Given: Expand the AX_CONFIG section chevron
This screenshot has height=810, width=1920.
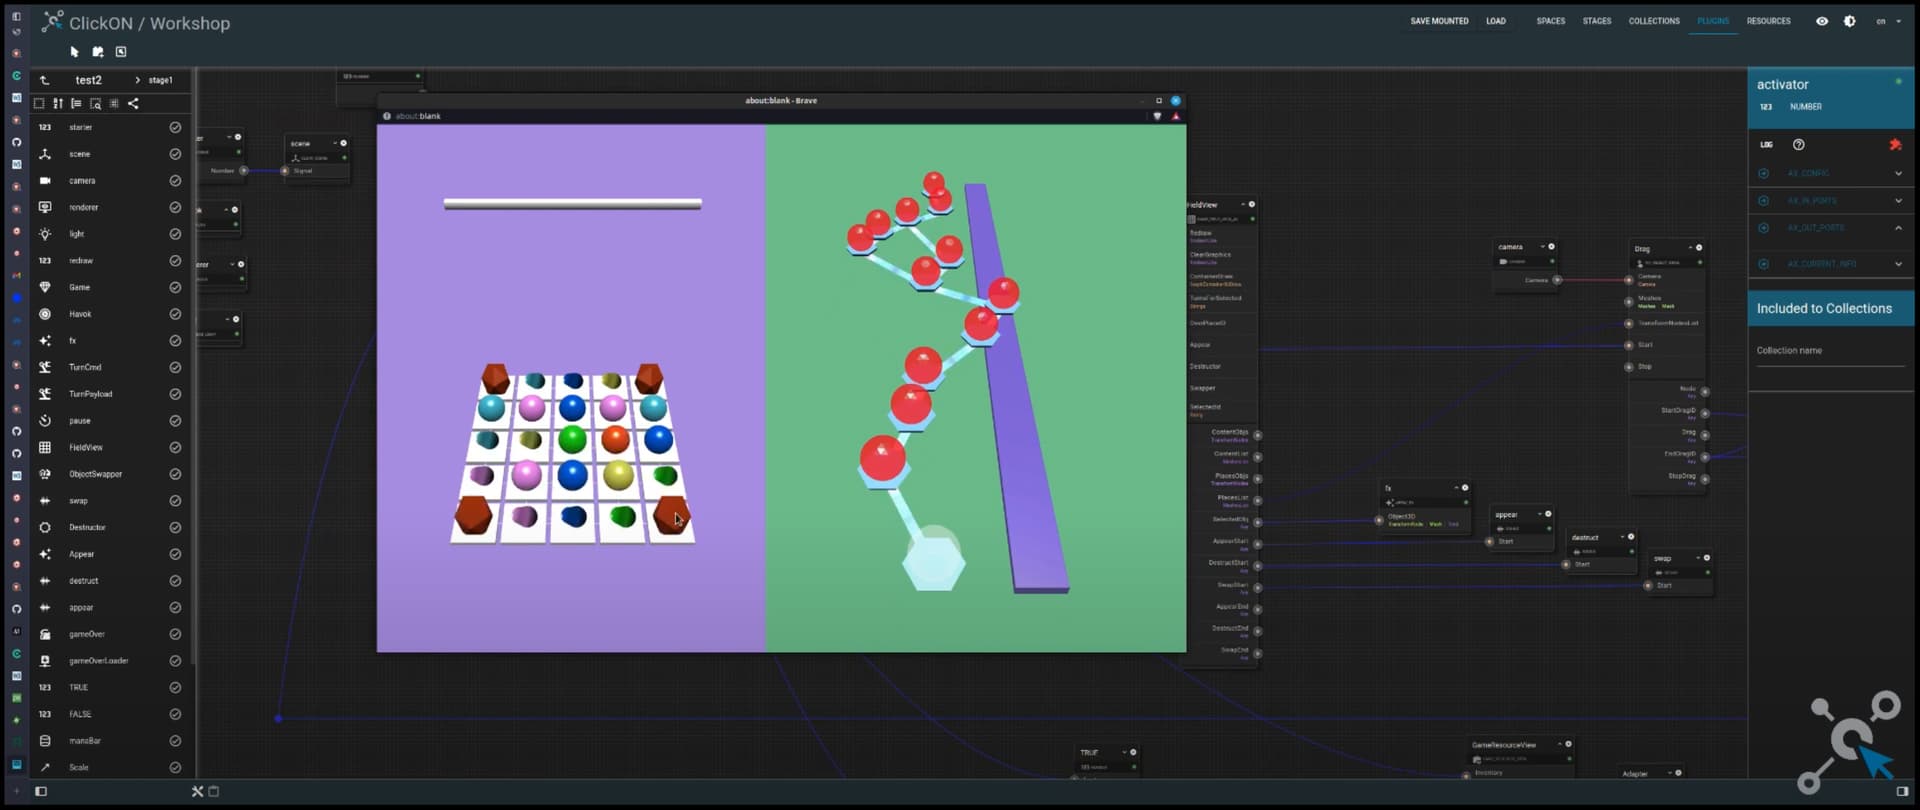Looking at the screenshot, I should coord(1898,173).
